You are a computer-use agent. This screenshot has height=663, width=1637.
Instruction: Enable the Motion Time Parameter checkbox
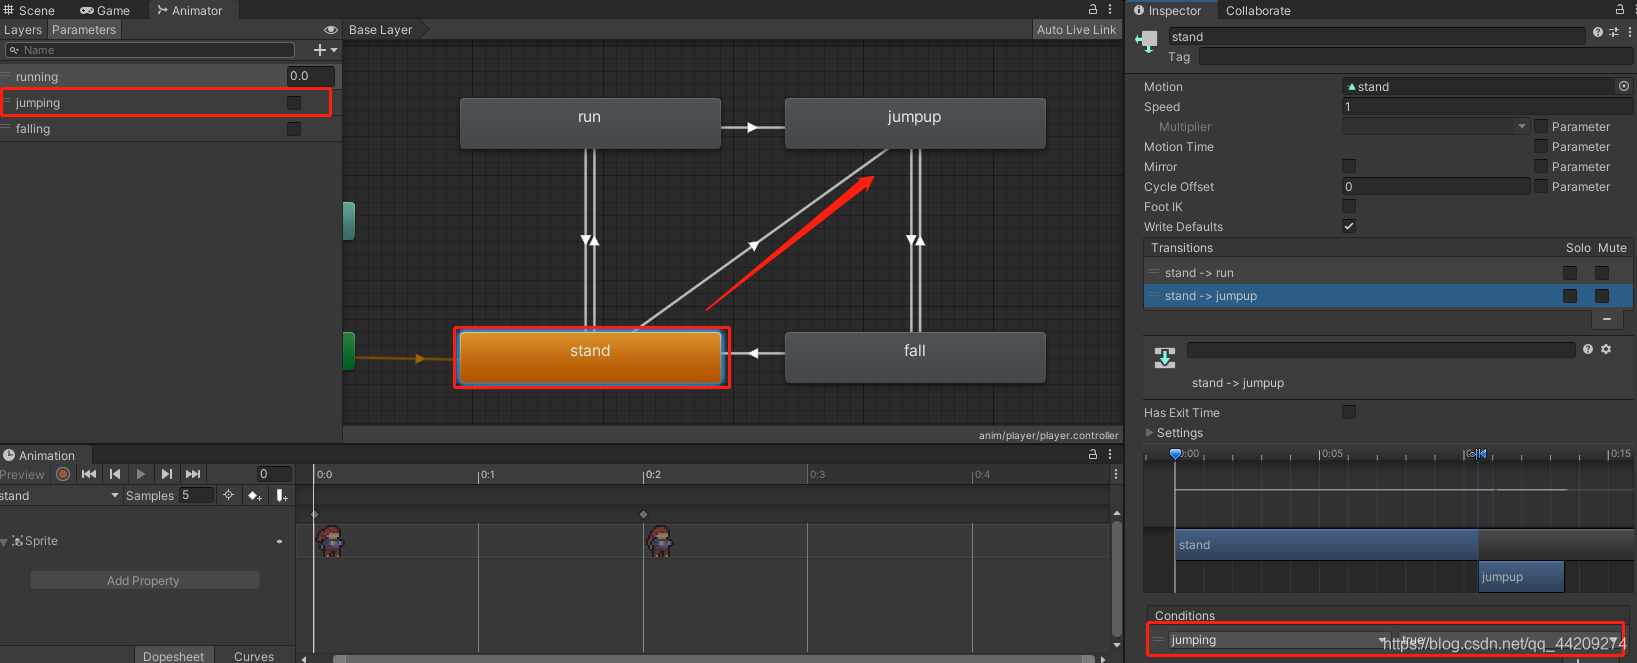1541,146
